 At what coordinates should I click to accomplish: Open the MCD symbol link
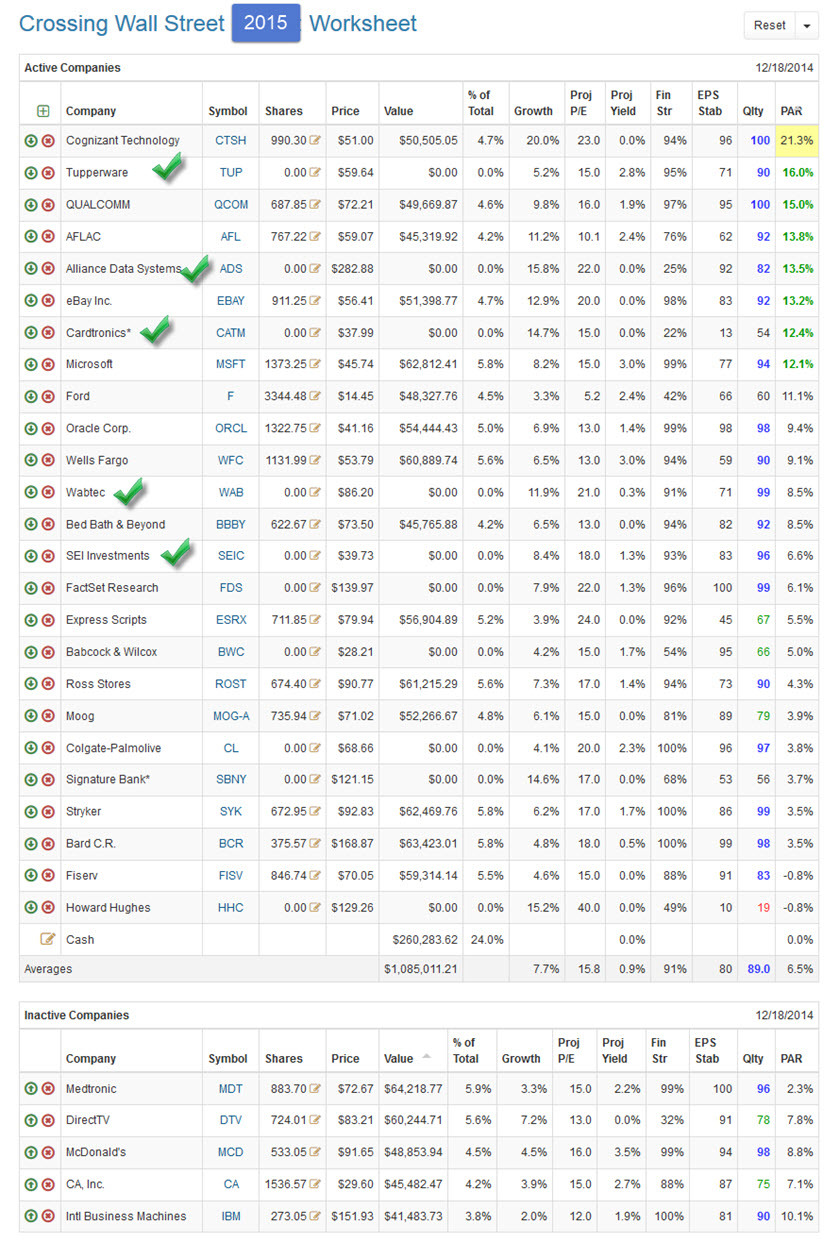(x=230, y=1153)
